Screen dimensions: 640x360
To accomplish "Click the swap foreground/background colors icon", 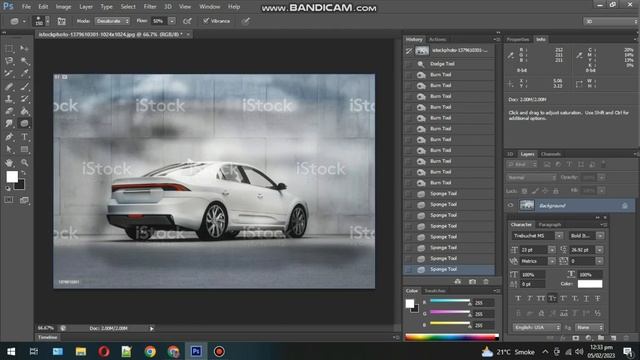I will [x=23, y=173].
